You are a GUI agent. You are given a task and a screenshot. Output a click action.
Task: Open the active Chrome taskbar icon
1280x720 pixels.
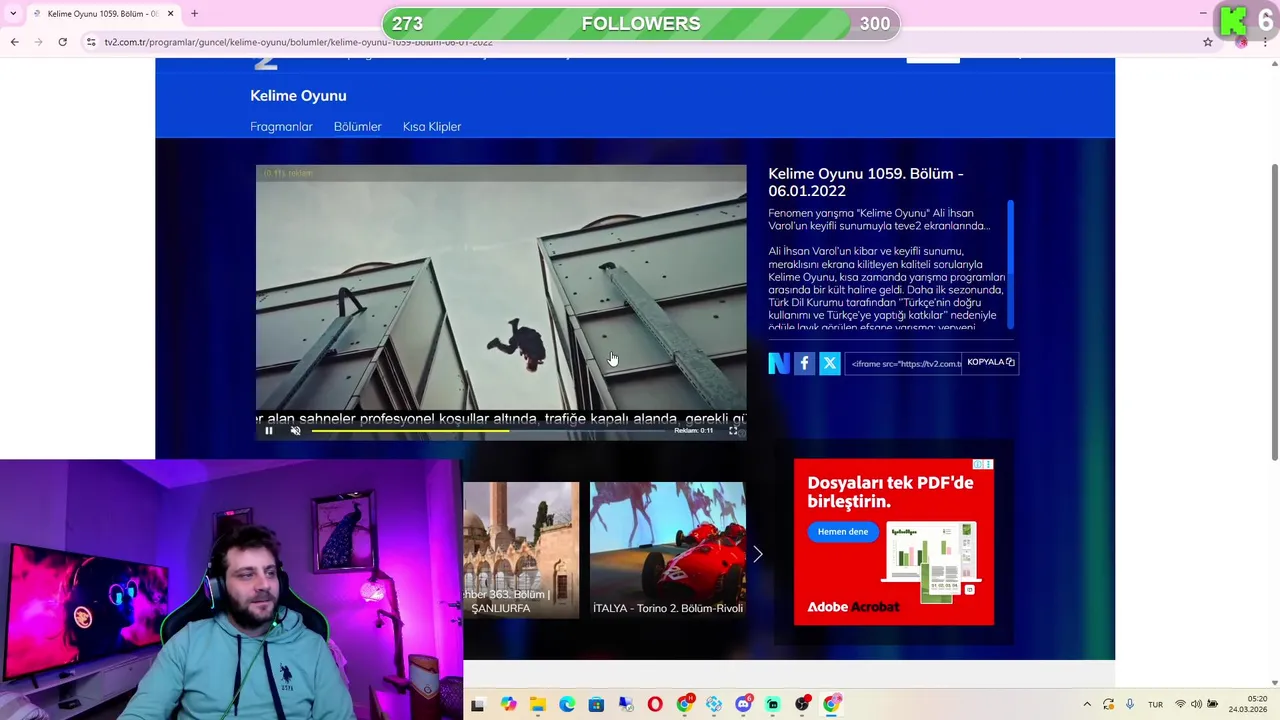[832, 704]
